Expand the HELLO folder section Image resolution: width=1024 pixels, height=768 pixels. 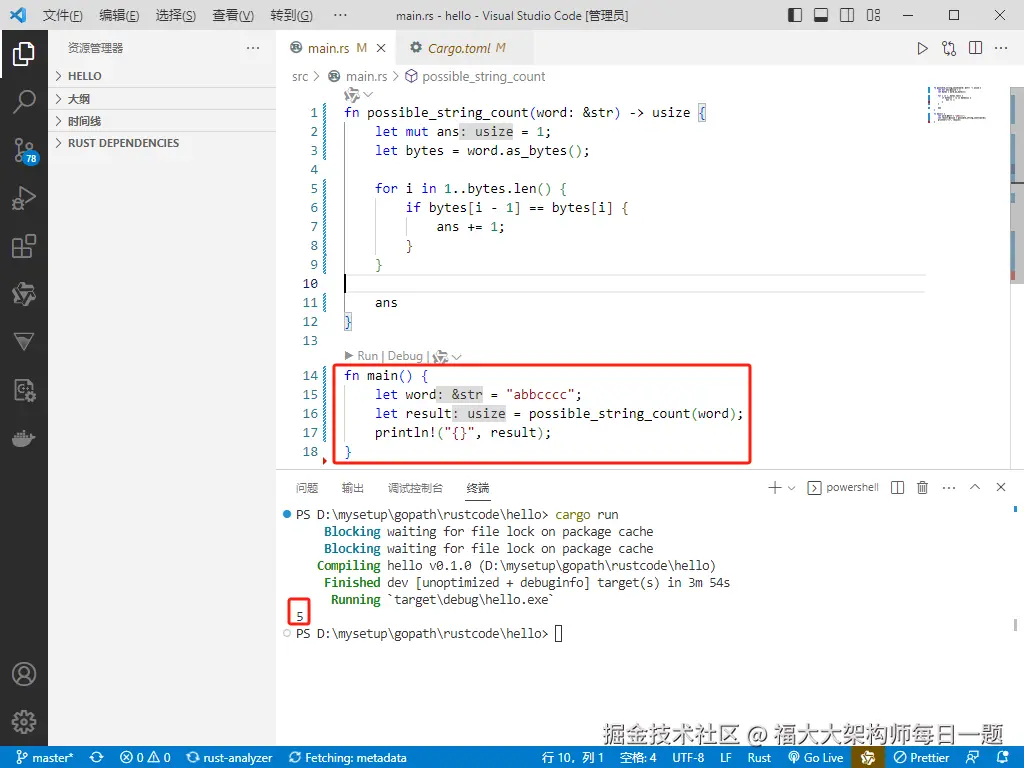162,76
